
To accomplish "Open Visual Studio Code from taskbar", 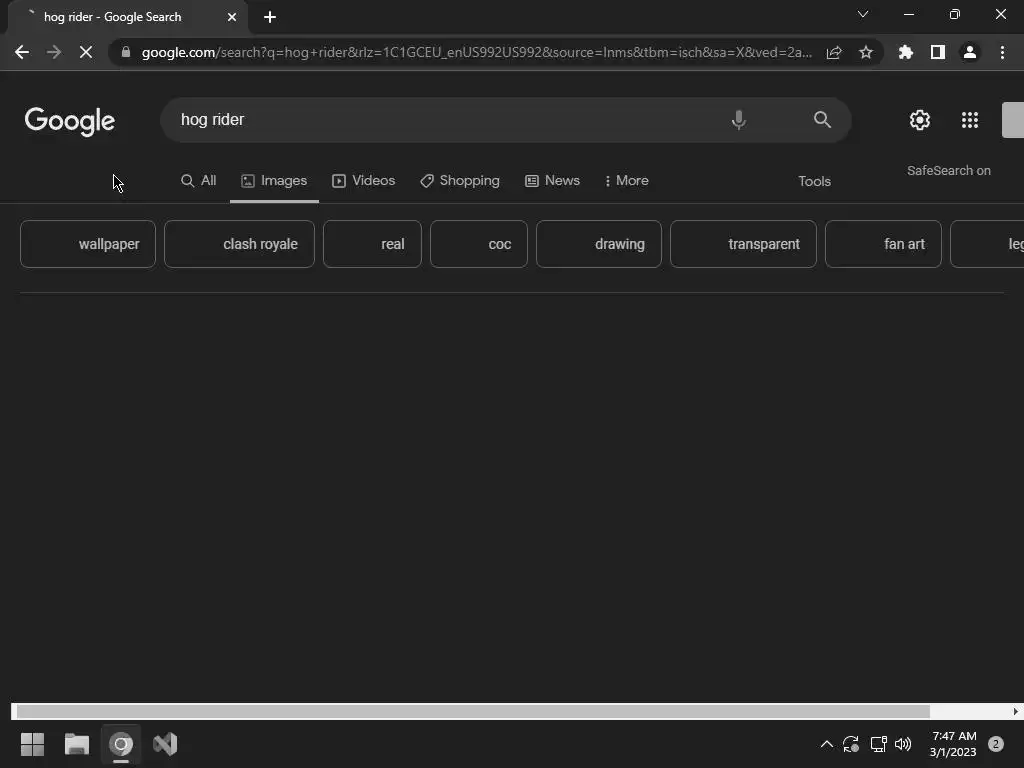I will (x=165, y=744).
